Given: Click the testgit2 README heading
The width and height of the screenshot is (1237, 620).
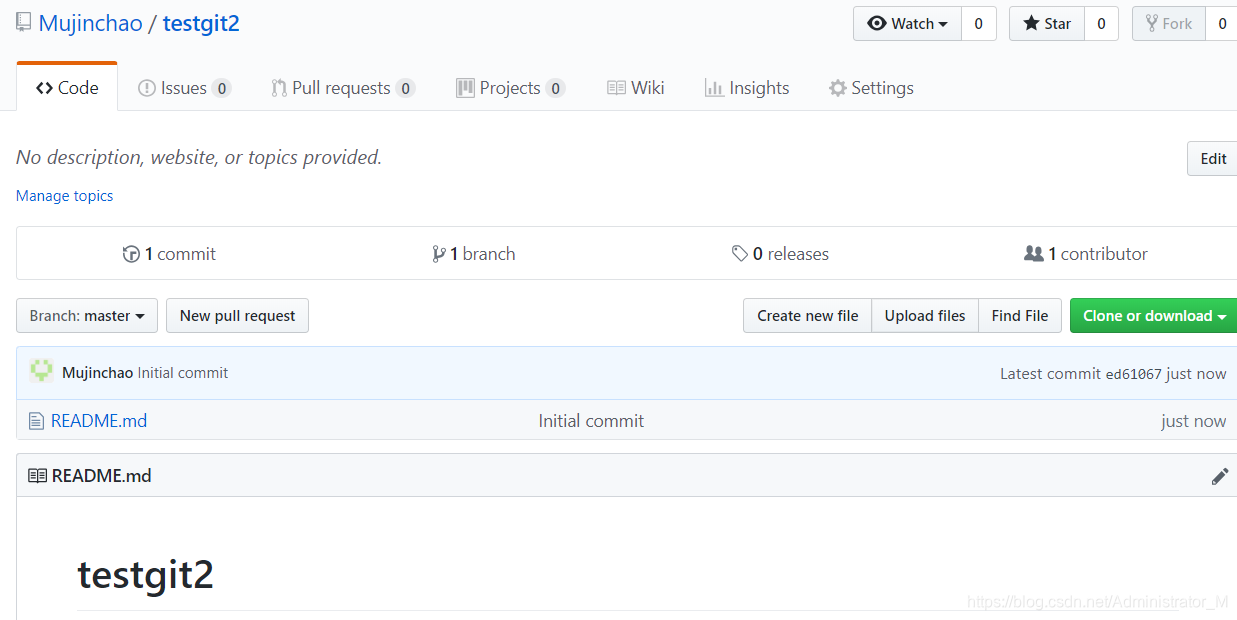Looking at the screenshot, I should coord(146,575).
